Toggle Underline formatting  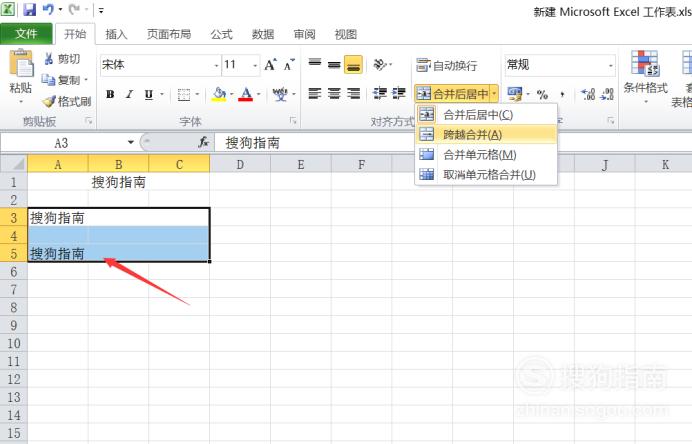pyautogui.click(x=149, y=94)
